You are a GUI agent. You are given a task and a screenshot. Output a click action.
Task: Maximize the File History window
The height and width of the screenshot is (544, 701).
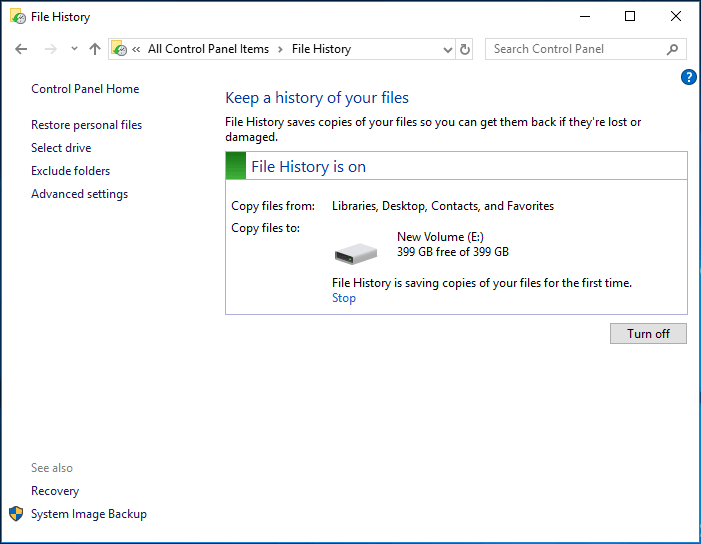click(x=629, y=17)
